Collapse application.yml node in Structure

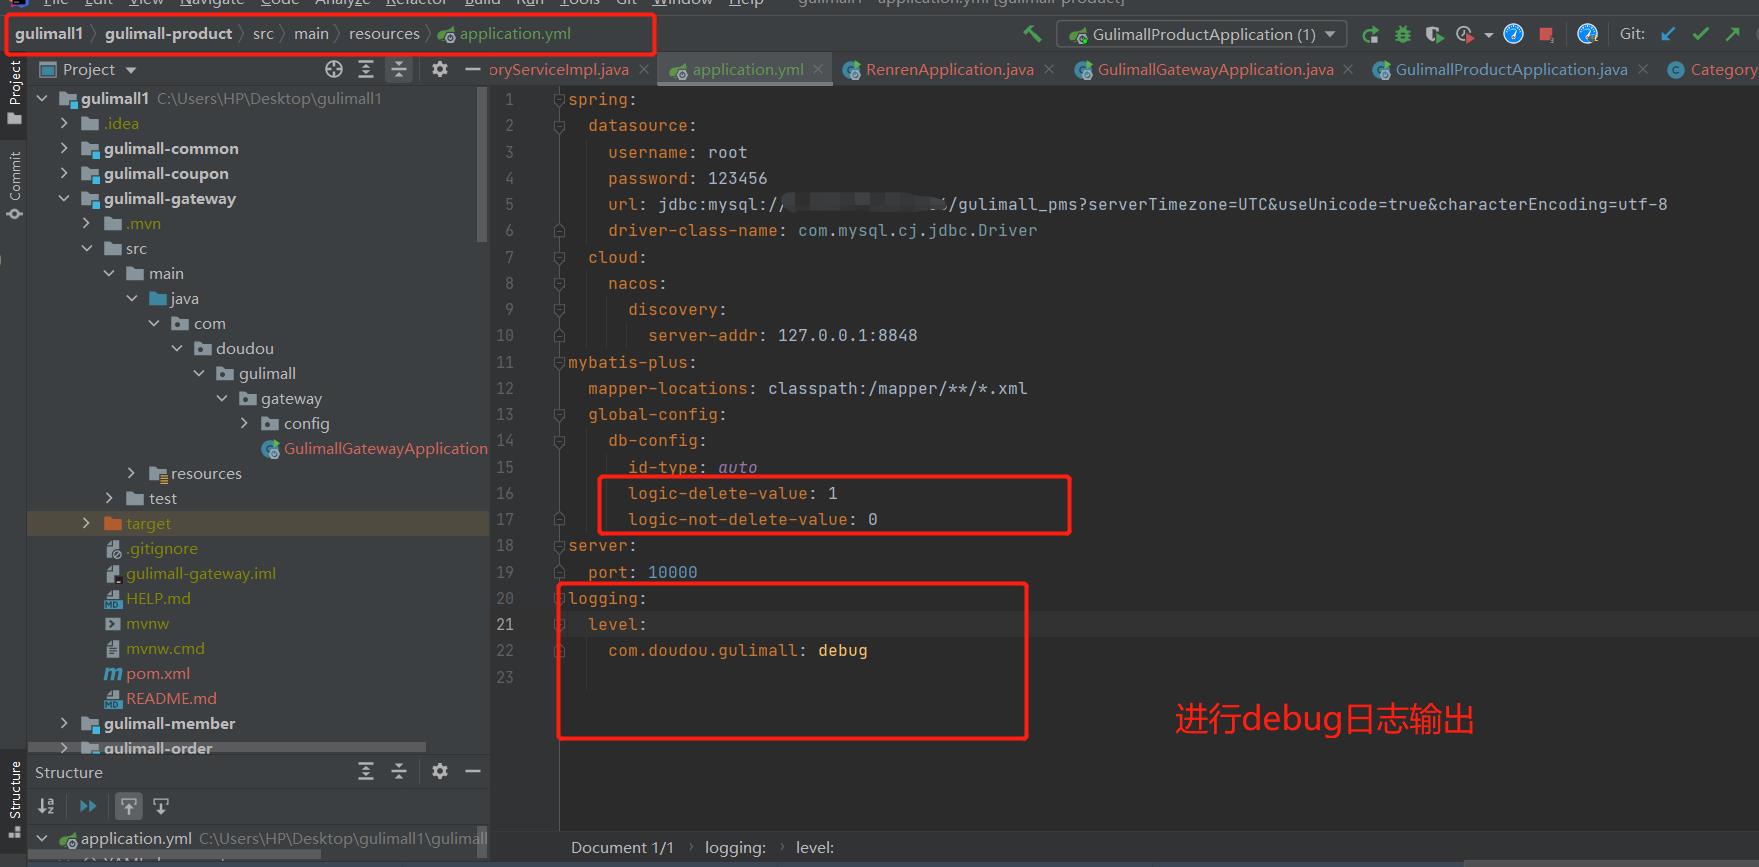coord(42,838)
